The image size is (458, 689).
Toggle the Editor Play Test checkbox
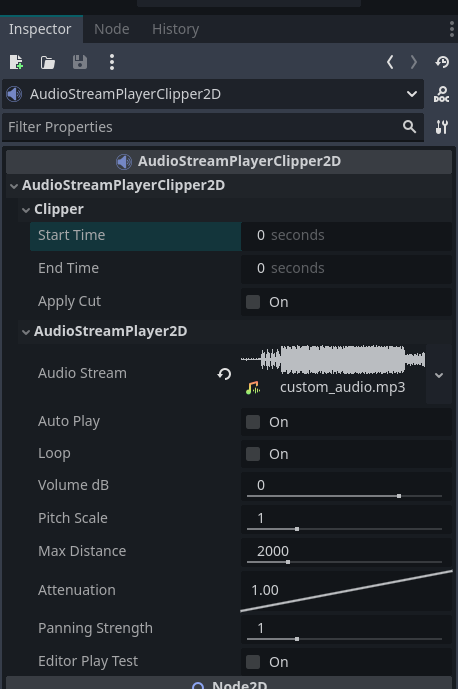click(253, 662)
